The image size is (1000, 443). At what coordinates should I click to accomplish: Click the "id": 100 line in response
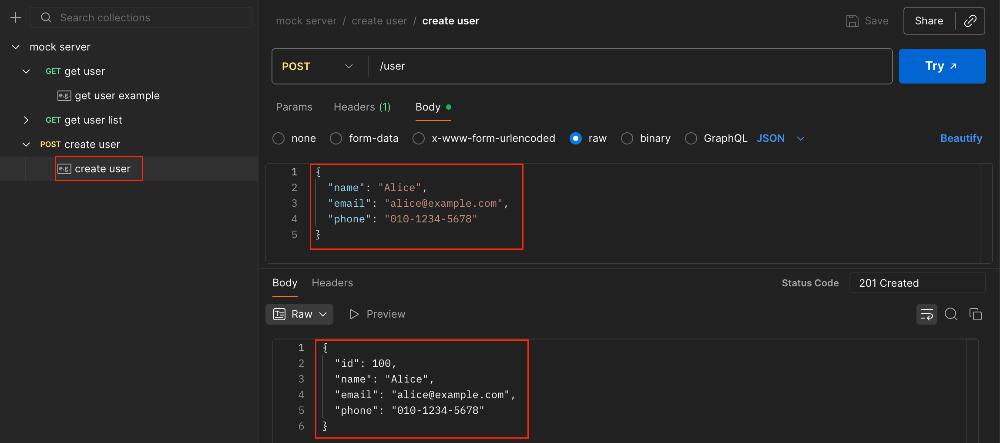tap(366, 363)
